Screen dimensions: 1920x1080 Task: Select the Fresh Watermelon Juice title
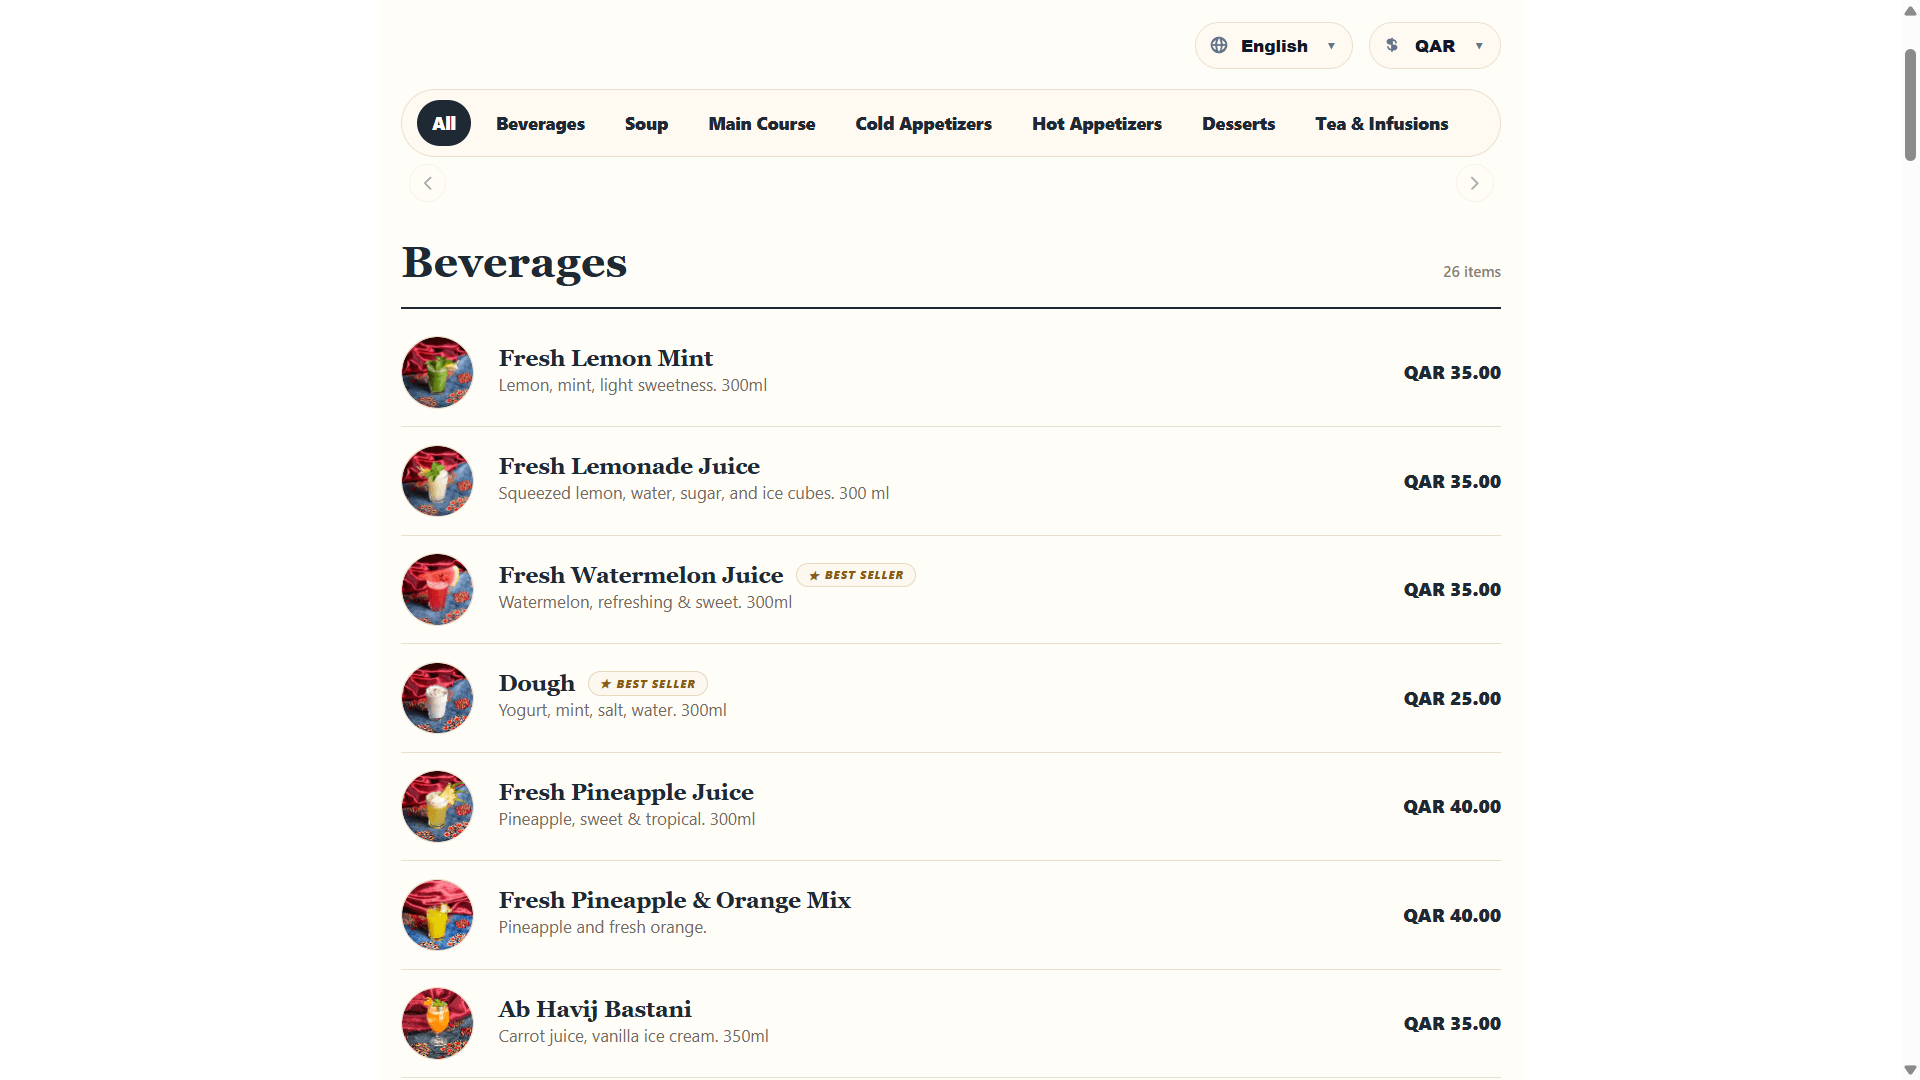click(x=641, y=575)
